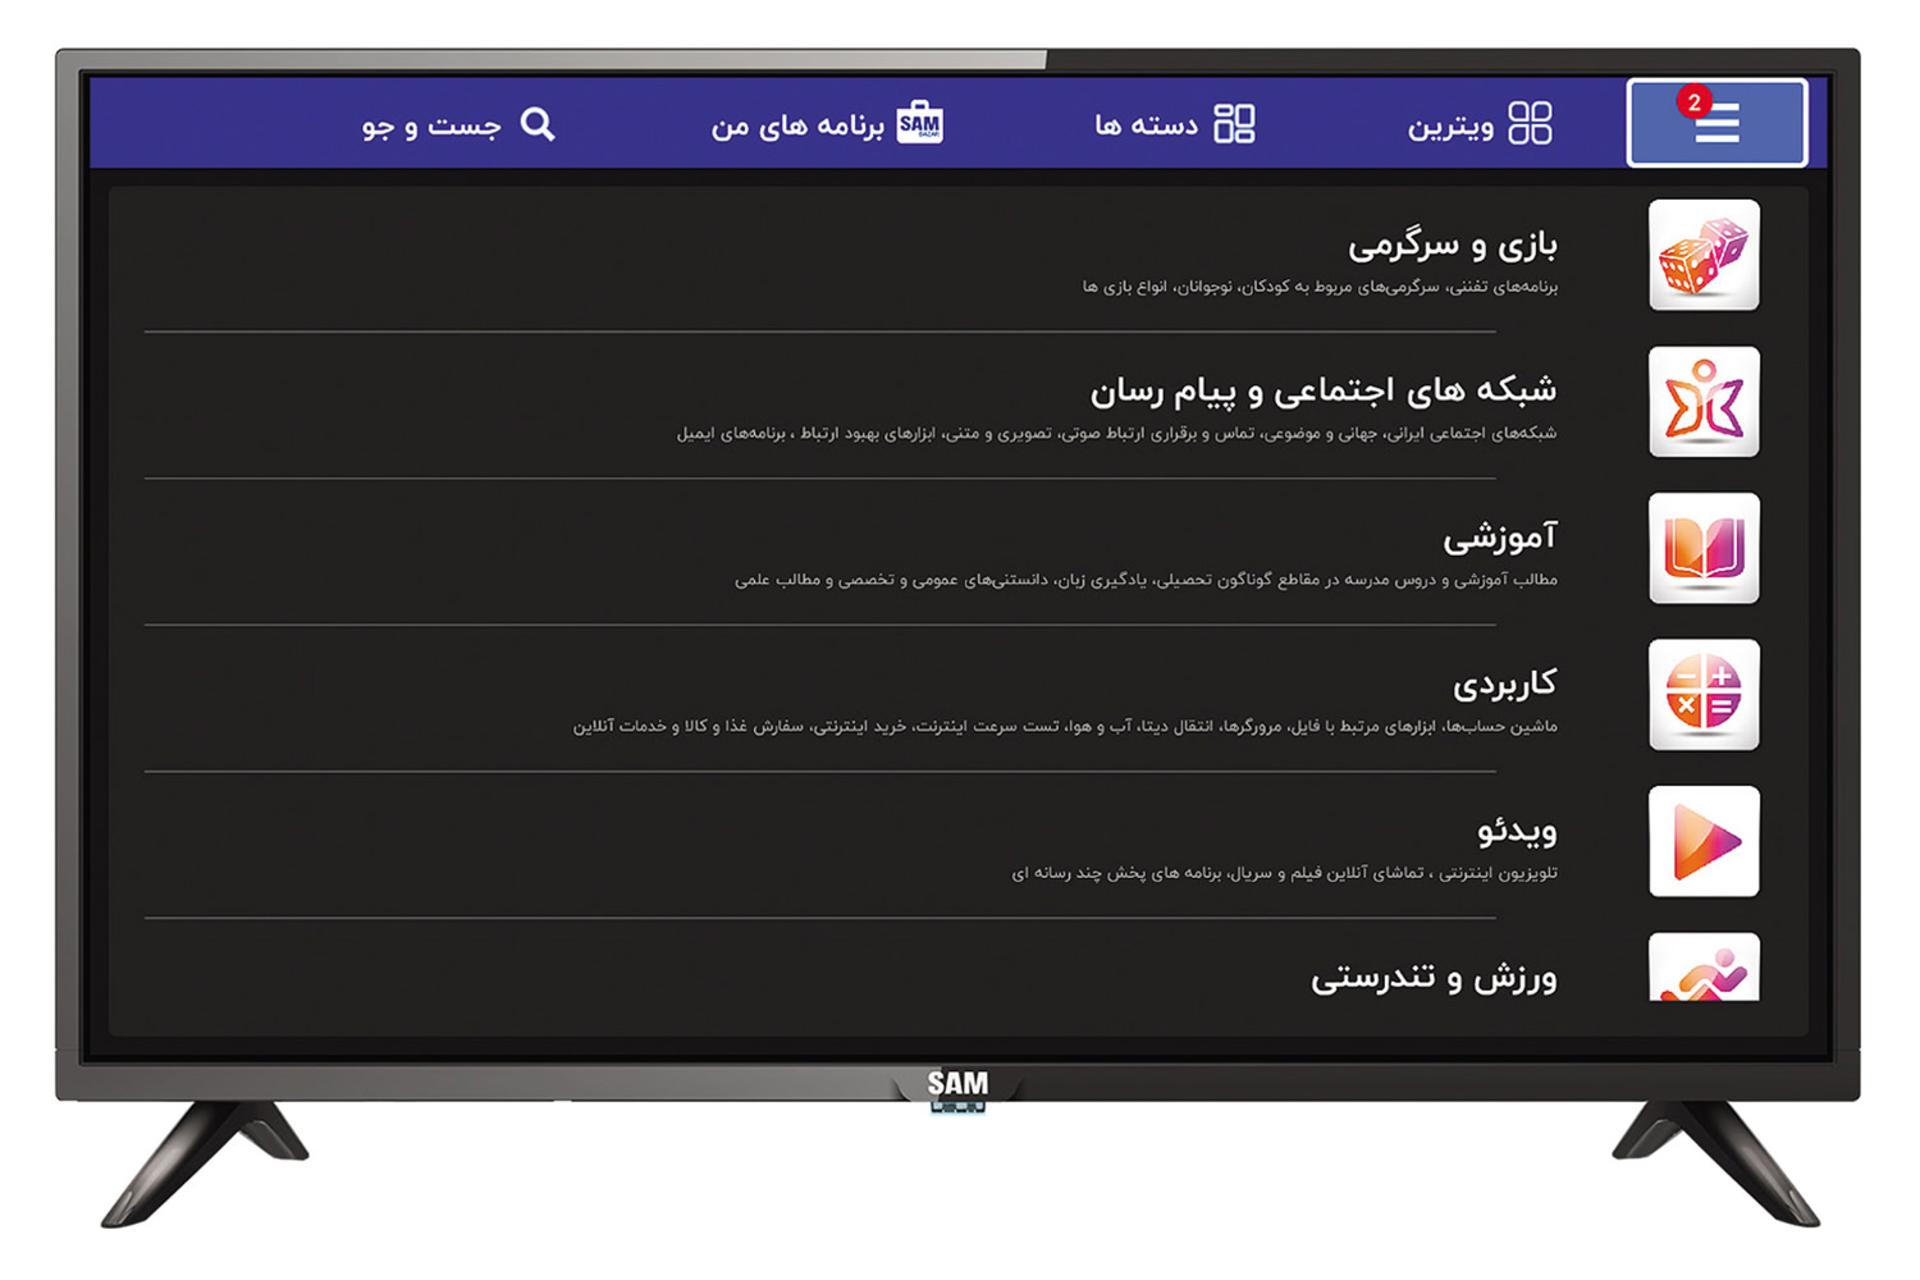Open the بازی و سرگرمی category title
The width and height of the screenshot is (1920, 1280).
pos(1451,245)
